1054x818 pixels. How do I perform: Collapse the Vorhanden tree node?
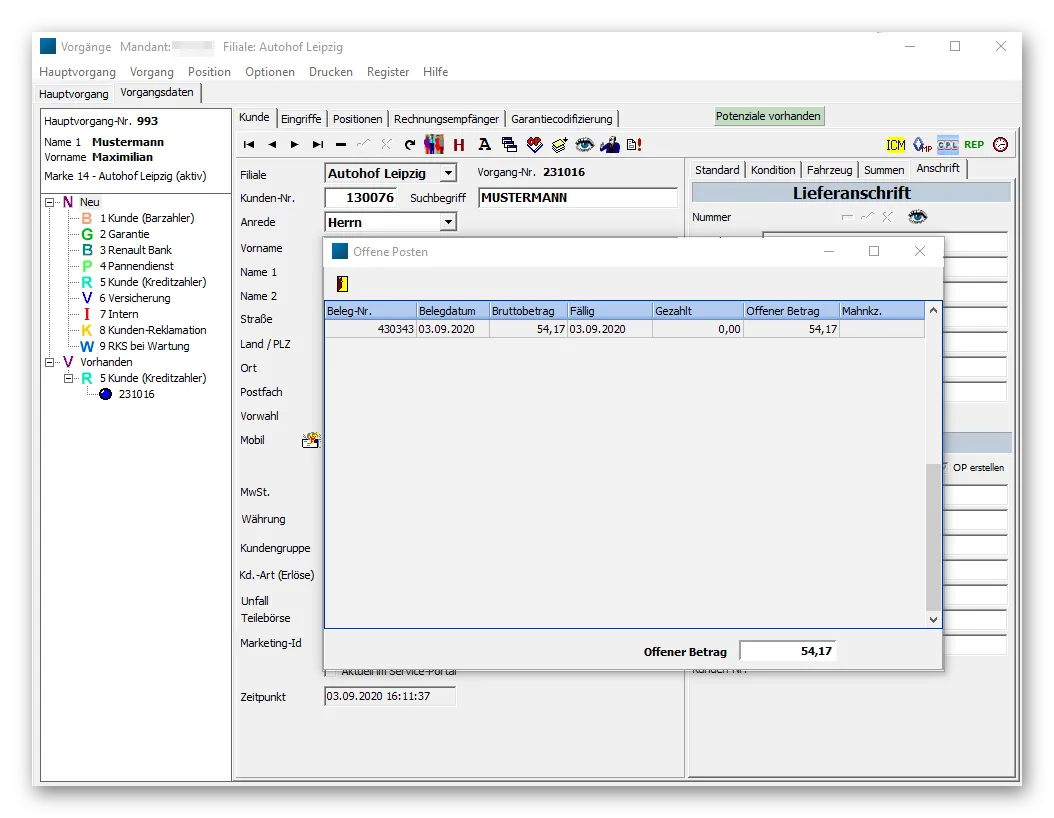[49, 362]
